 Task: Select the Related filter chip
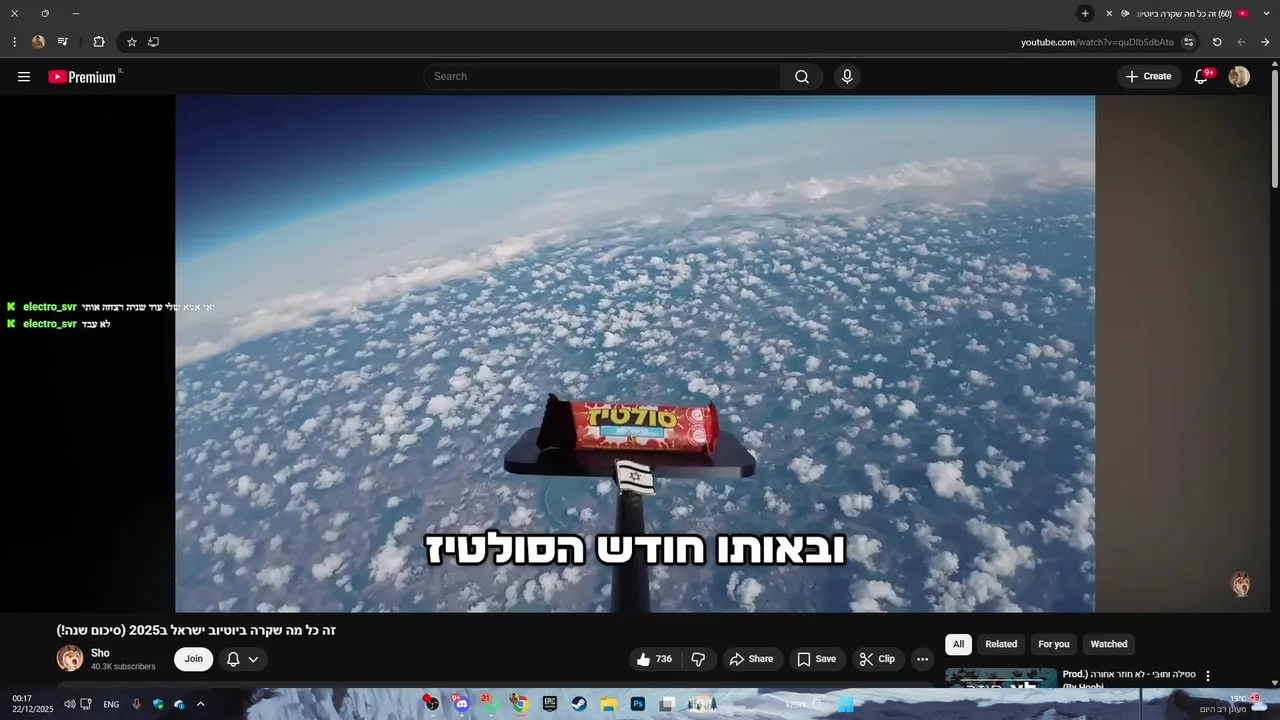pyautogui.click(x=1001, y=644)
